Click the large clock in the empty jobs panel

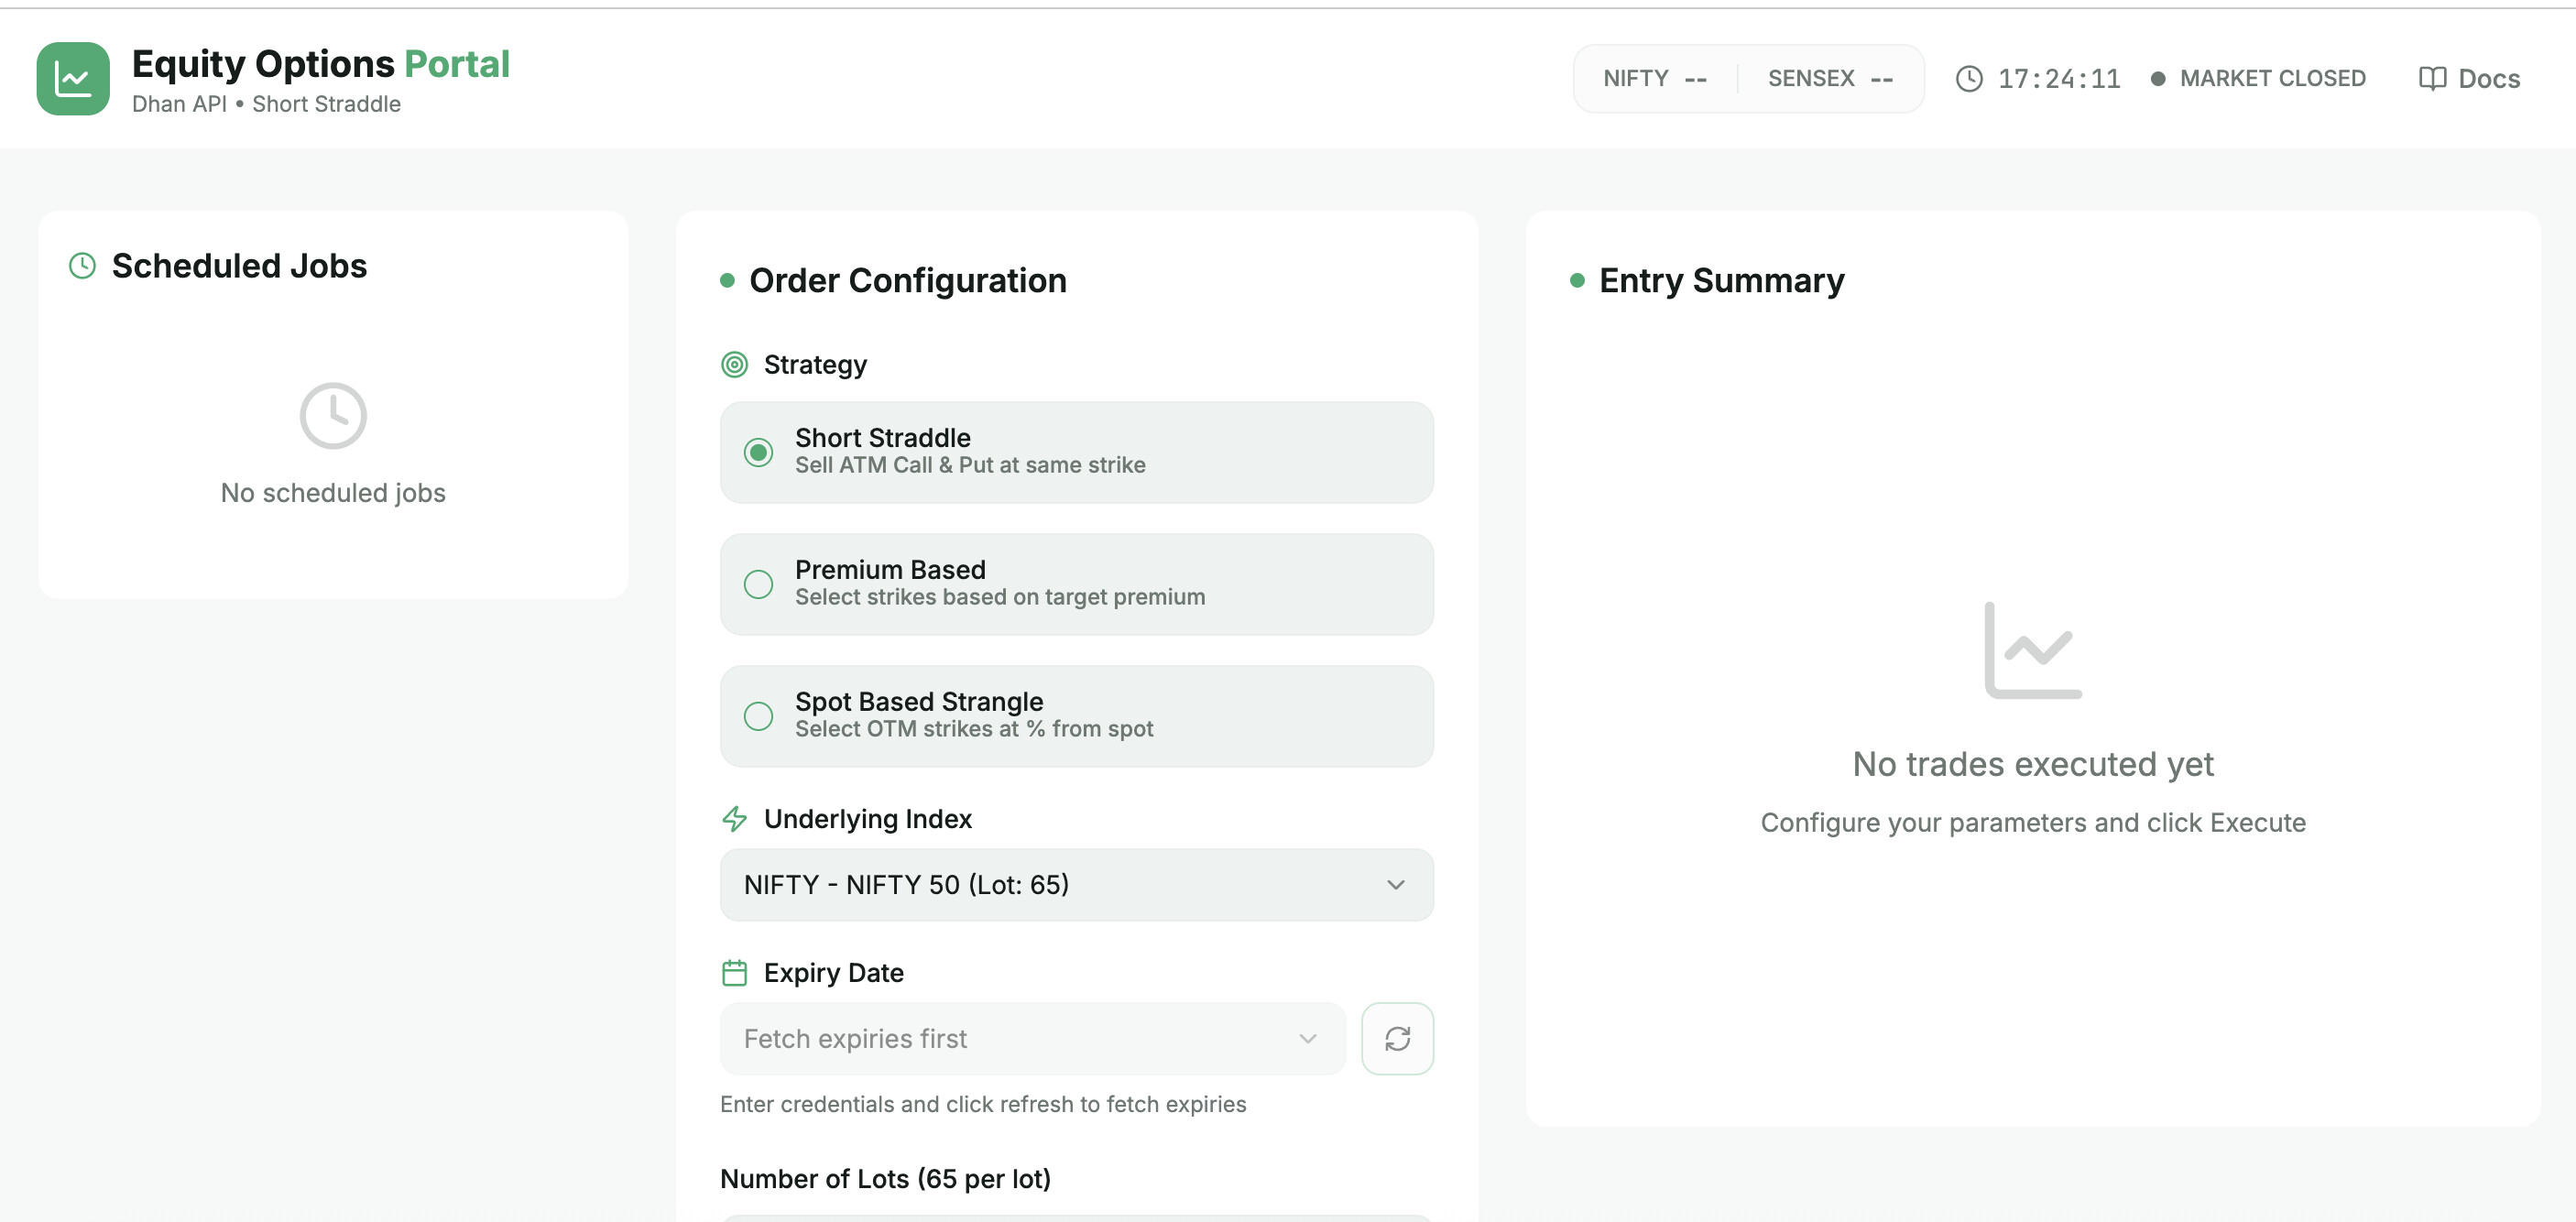333,415
